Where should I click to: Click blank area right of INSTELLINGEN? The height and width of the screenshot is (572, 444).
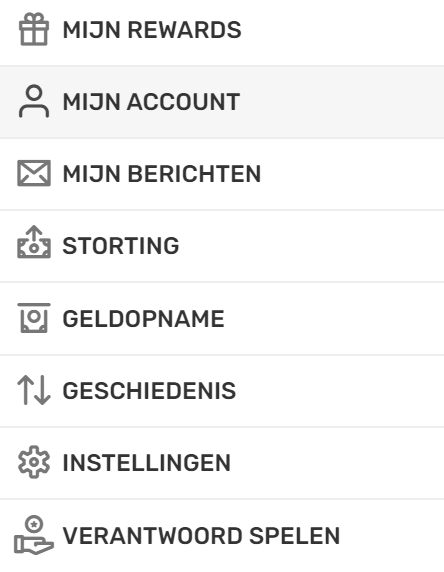[x=336, y=463]
